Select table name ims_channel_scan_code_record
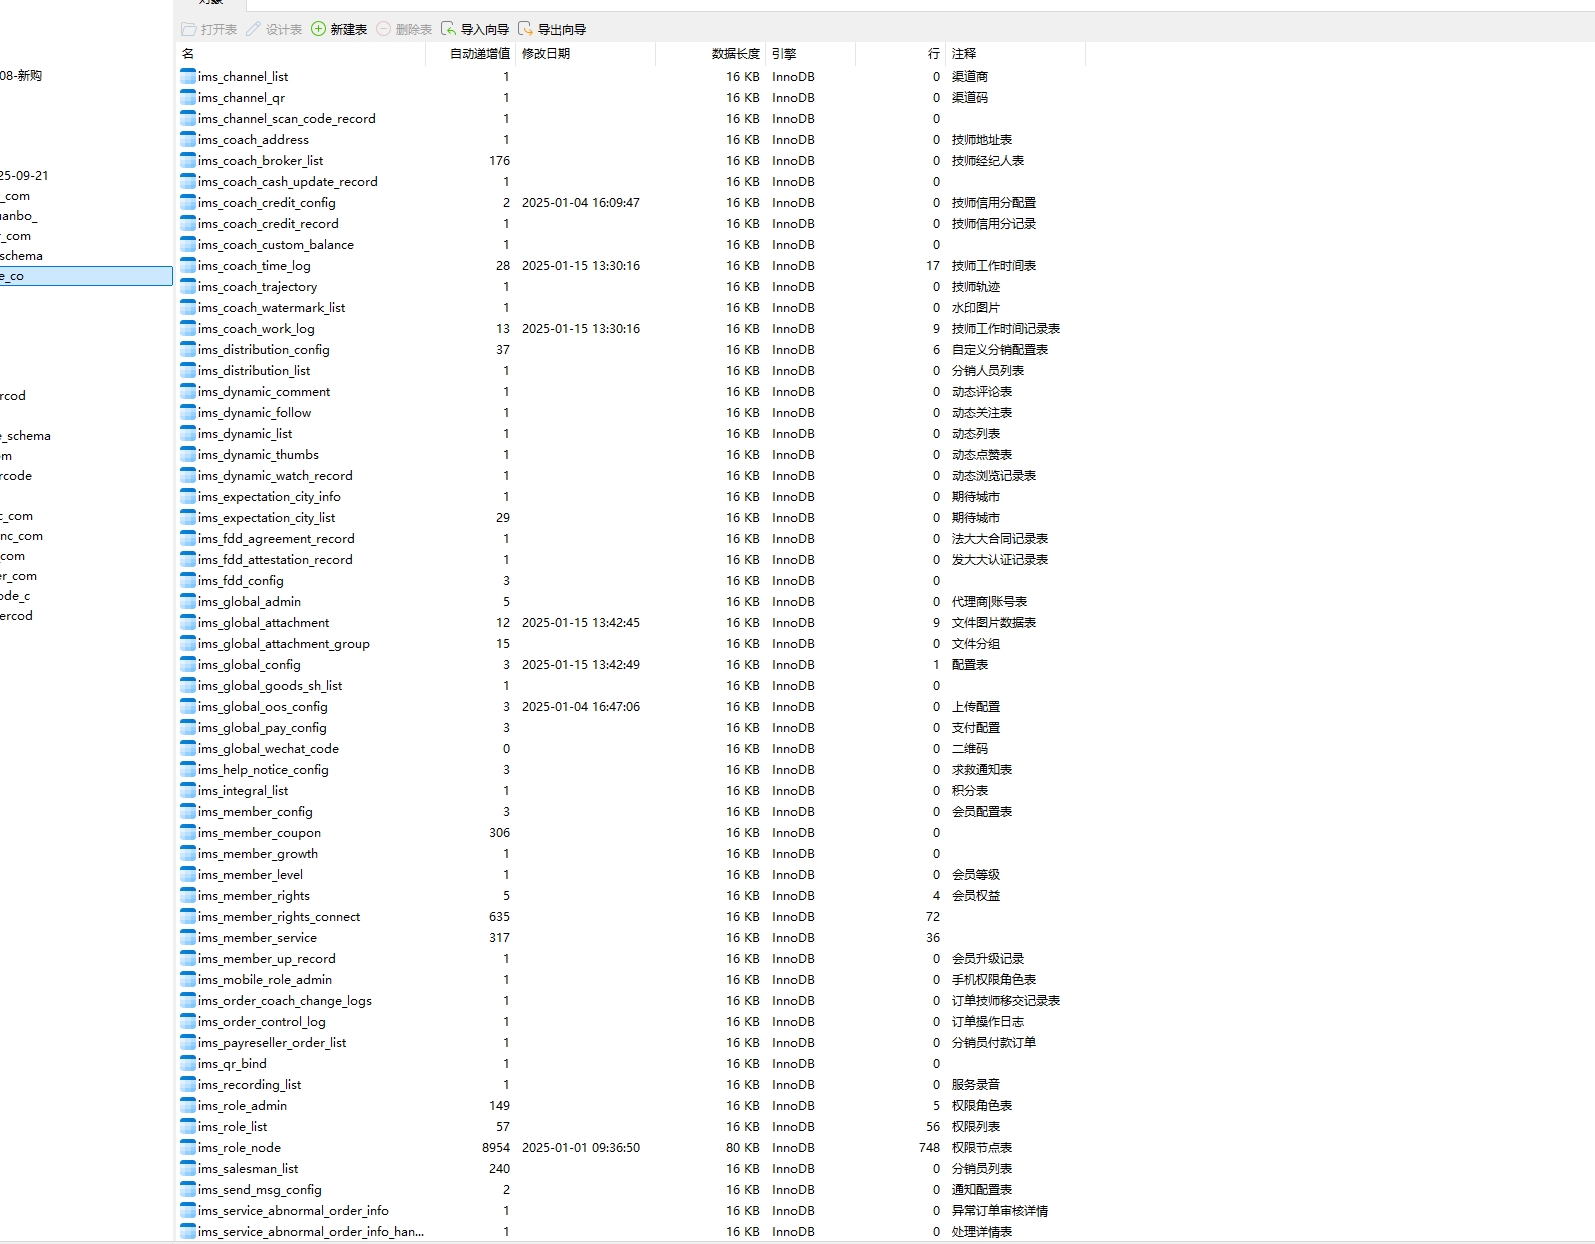Viewport: 1595px width, 1244px height. pos(287,118)
